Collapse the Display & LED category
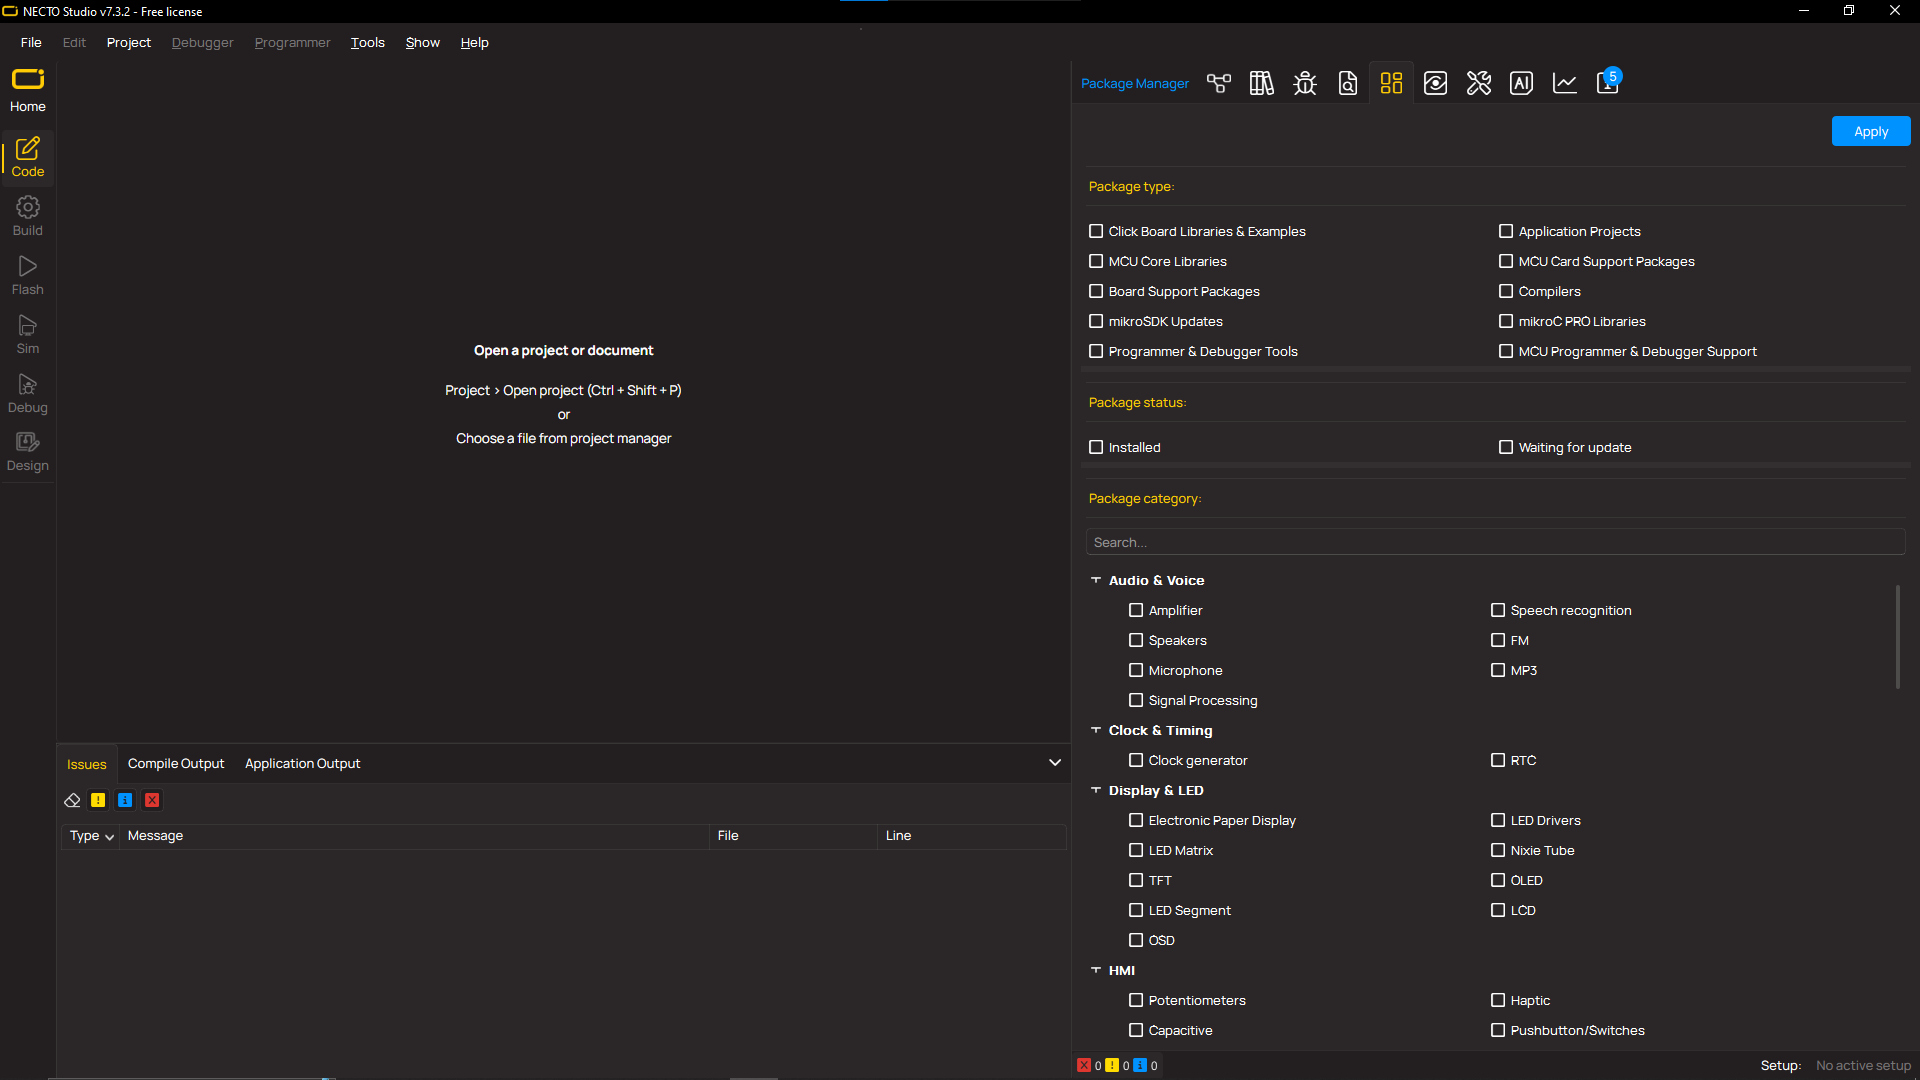1920x1080 pixels. coord(1096,790)
